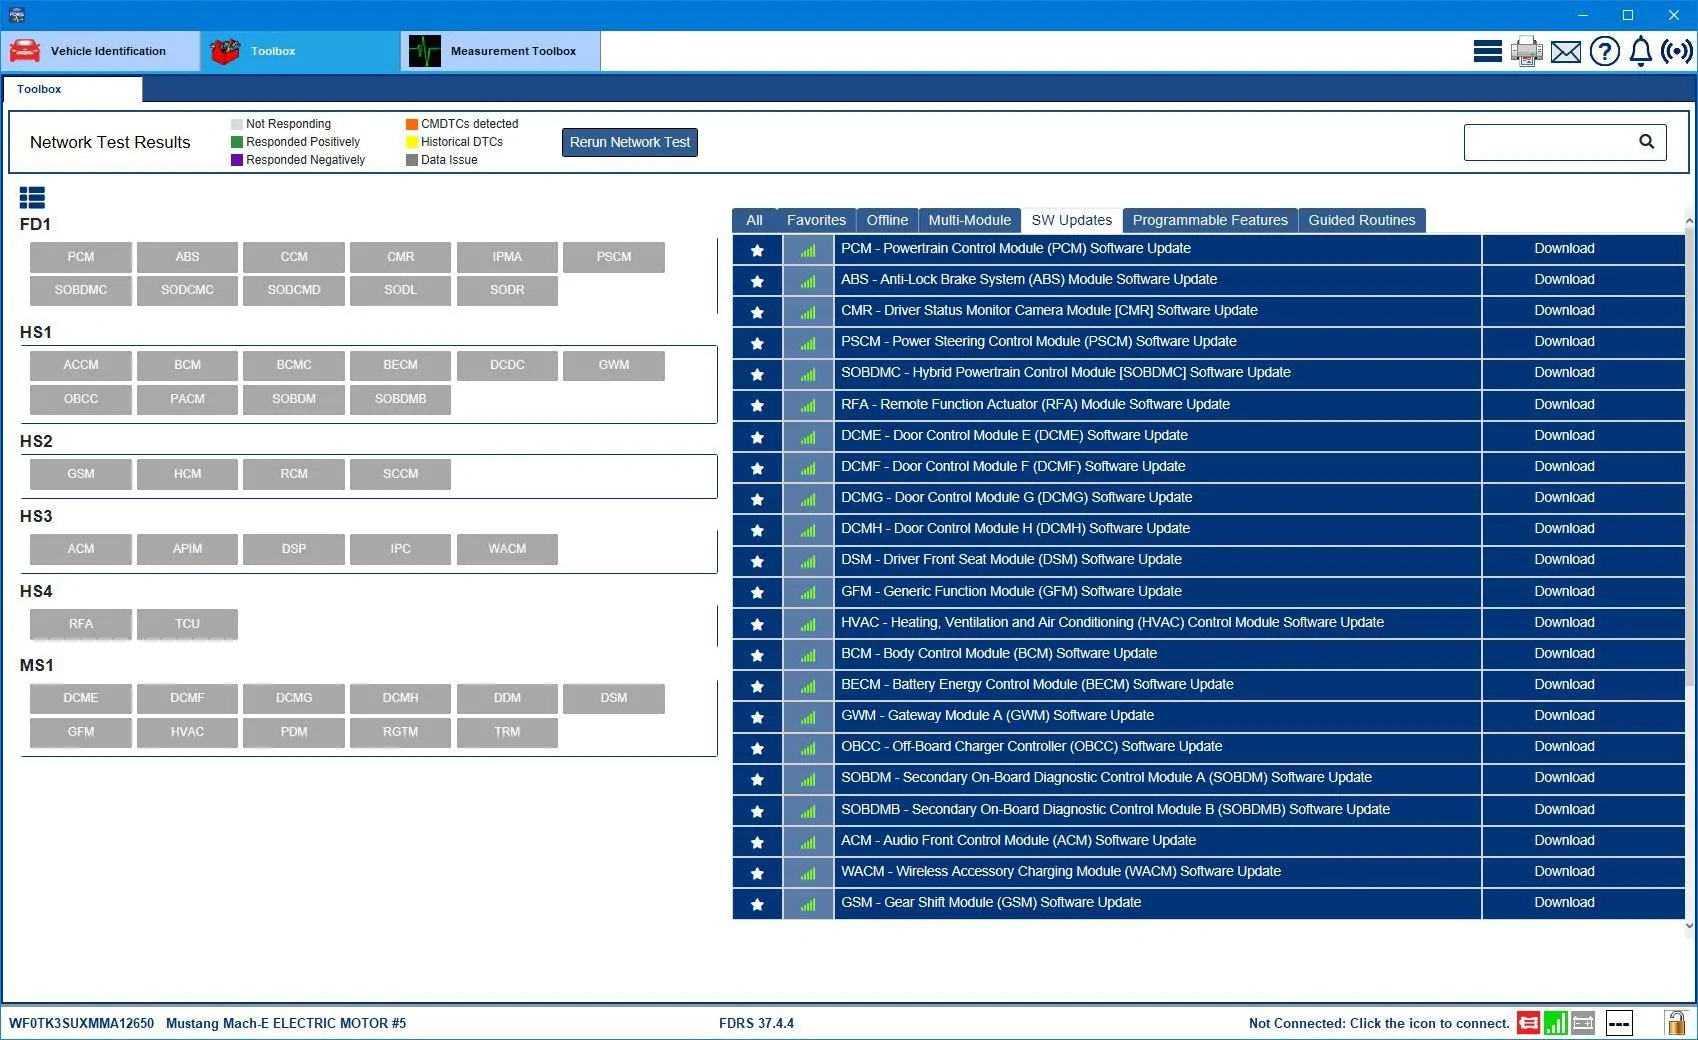Viewport: 1698px width, 1040px height.
Task: Favorite the DCME Software Update star
Action: pos(757,437)
